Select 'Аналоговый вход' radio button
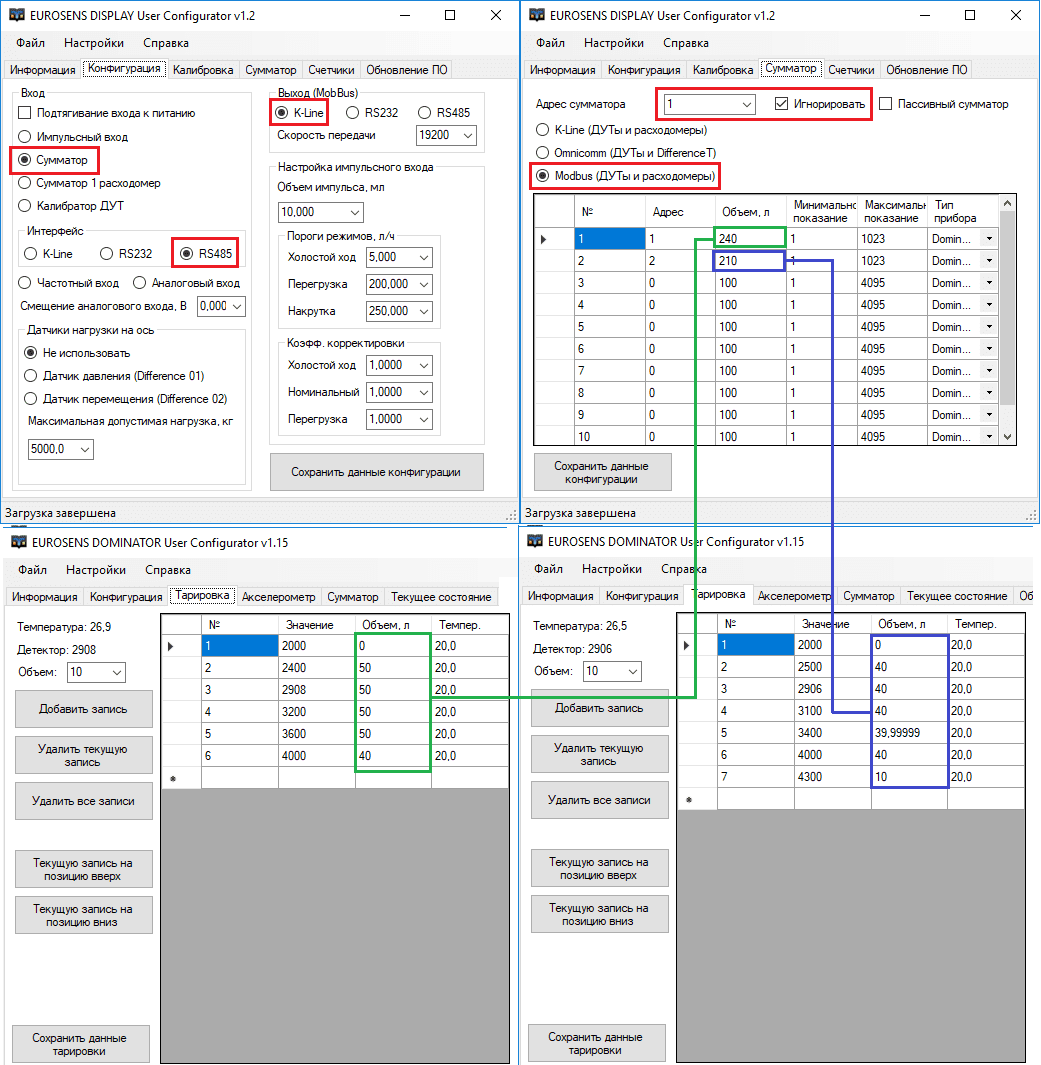 140,283
